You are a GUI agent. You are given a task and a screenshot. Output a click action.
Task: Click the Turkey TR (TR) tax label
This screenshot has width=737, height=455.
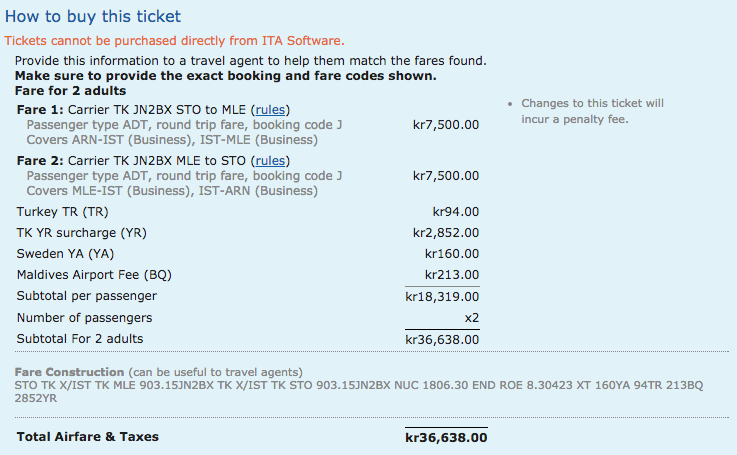point(62,212)
